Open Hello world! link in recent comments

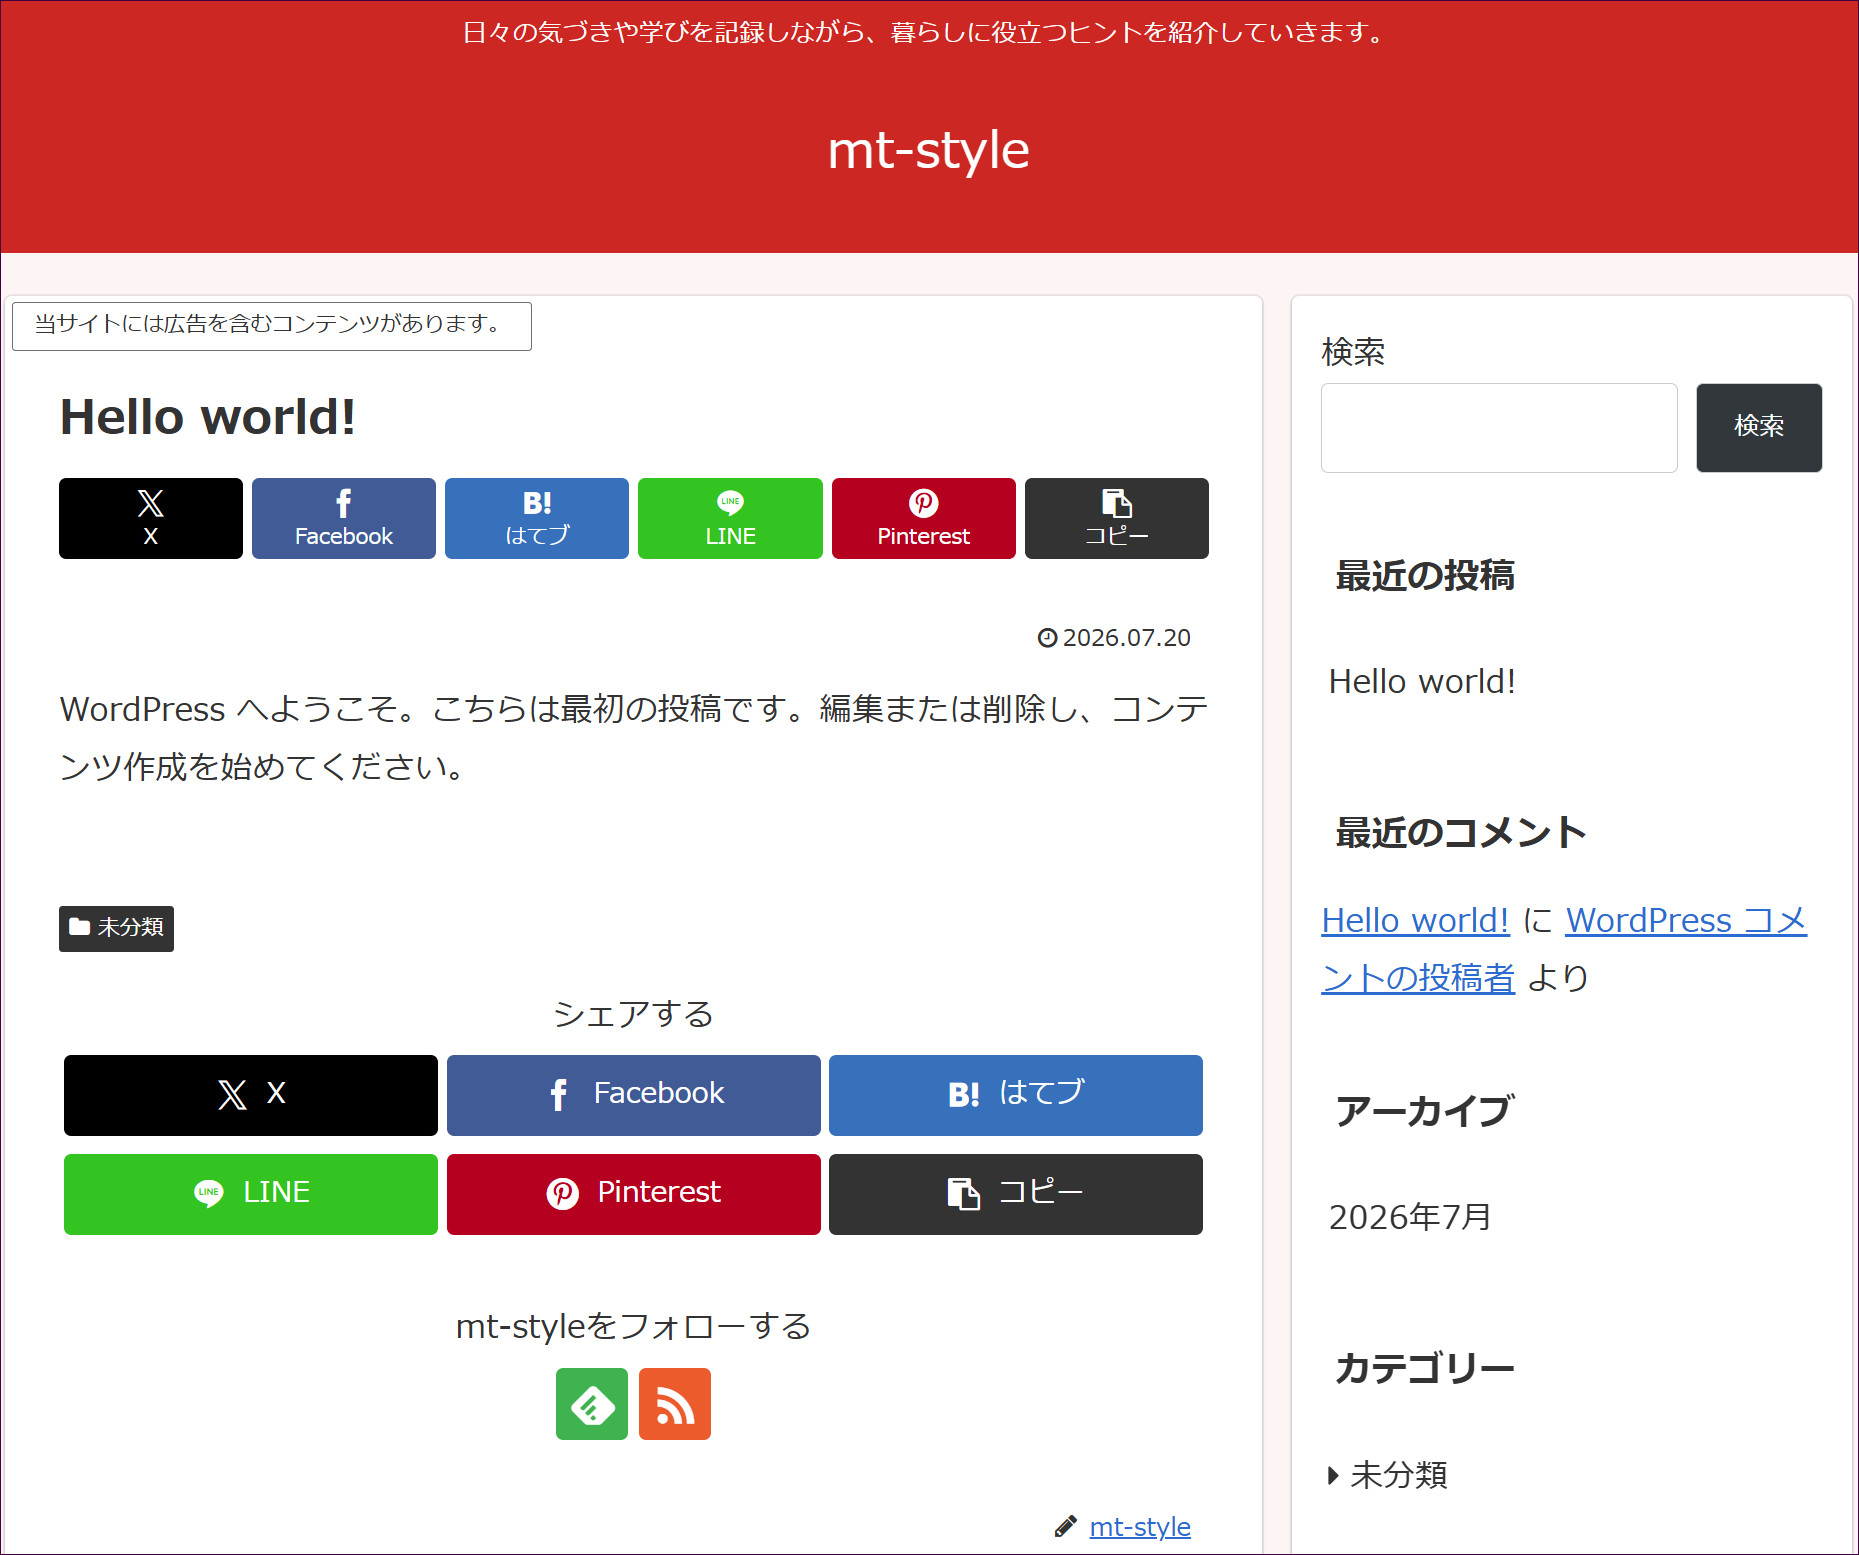point(1415,920)
